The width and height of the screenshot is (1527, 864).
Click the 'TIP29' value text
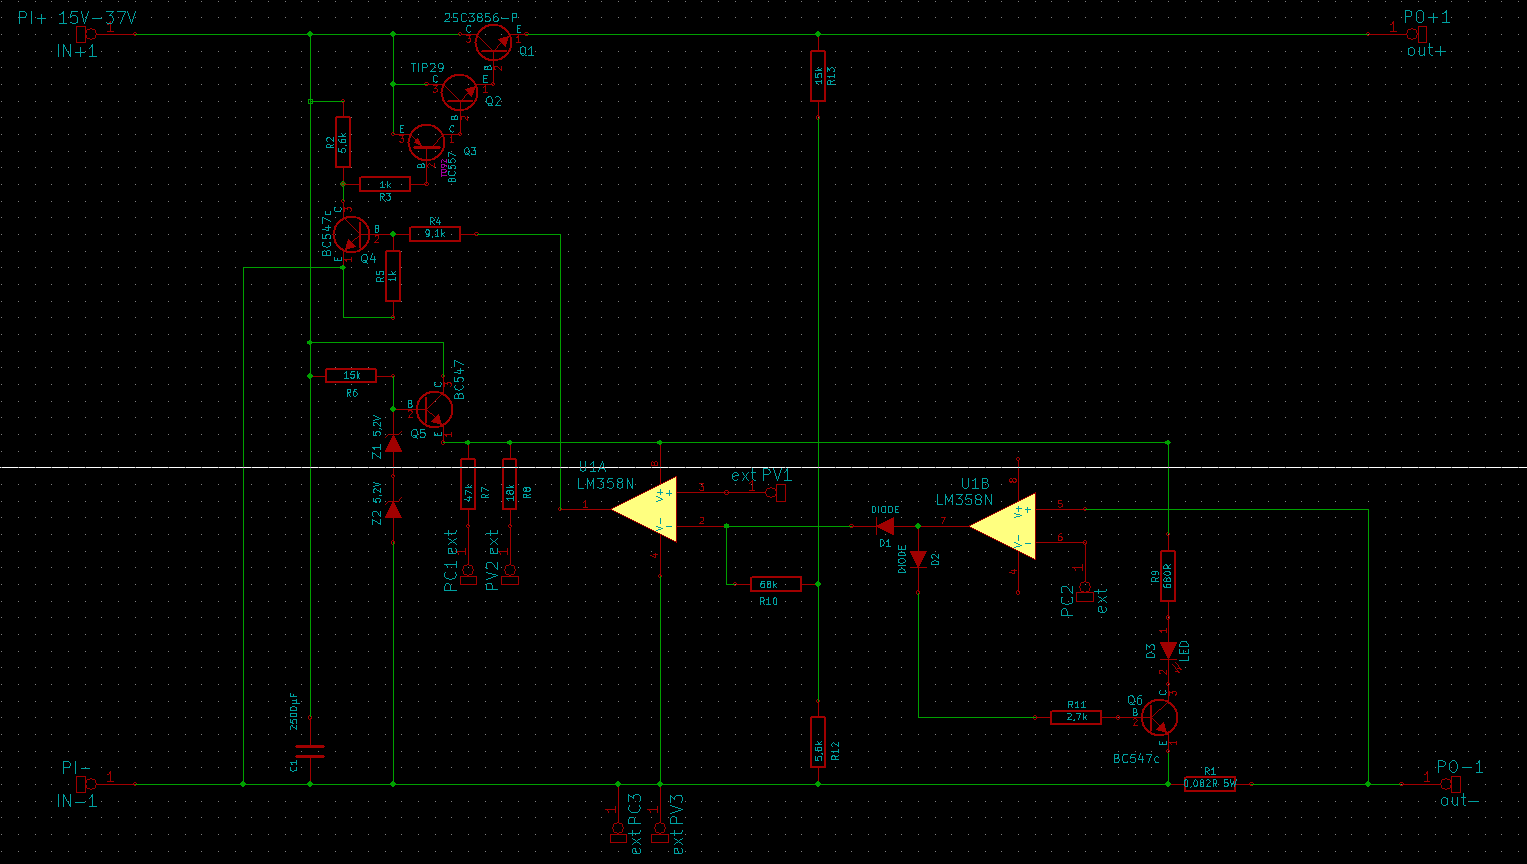427,68
